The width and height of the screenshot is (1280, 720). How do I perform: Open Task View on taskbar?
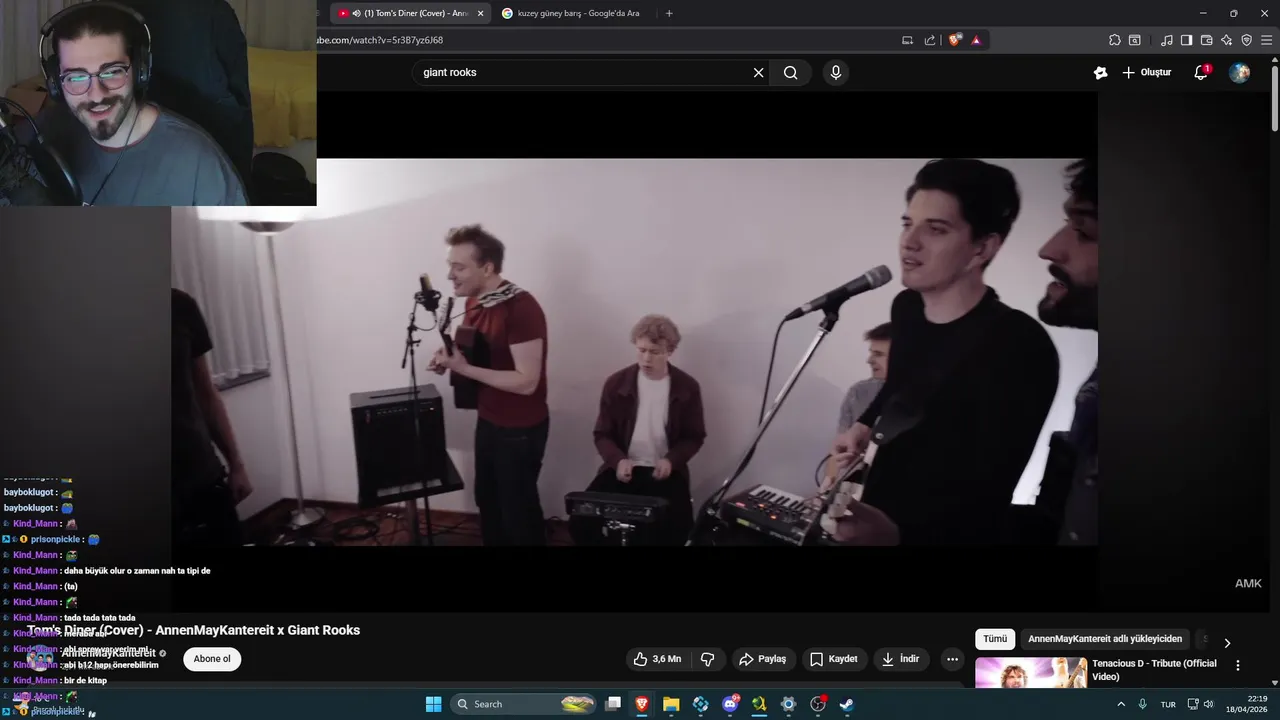point(613,704)
